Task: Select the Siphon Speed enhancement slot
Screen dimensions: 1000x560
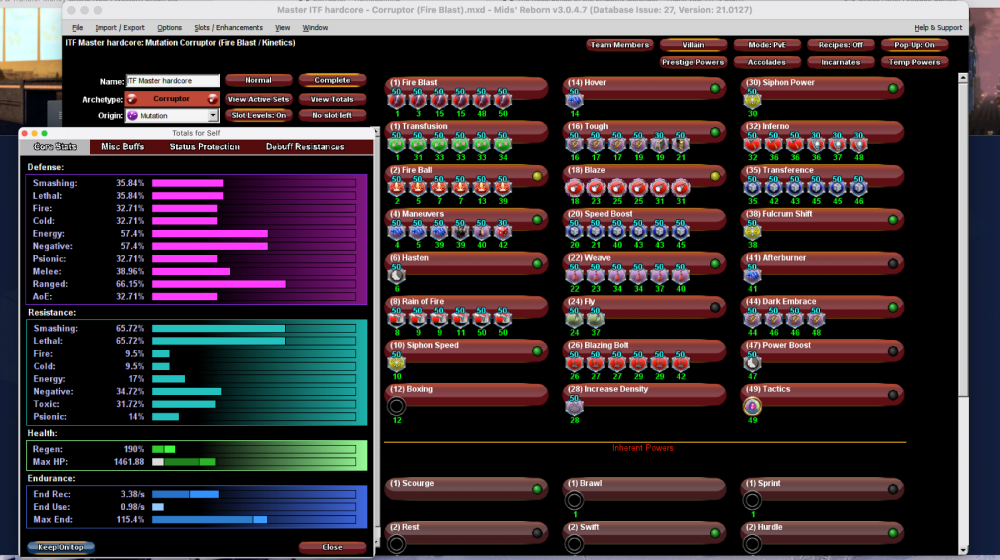Action: [x=397, y=362]
